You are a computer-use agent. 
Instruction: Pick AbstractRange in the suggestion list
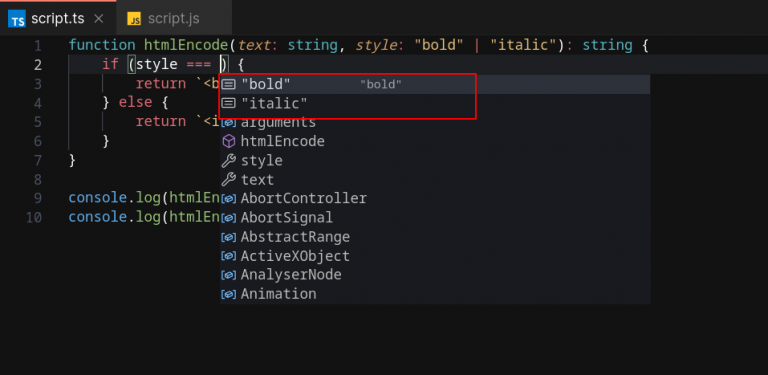click(435, 237)
